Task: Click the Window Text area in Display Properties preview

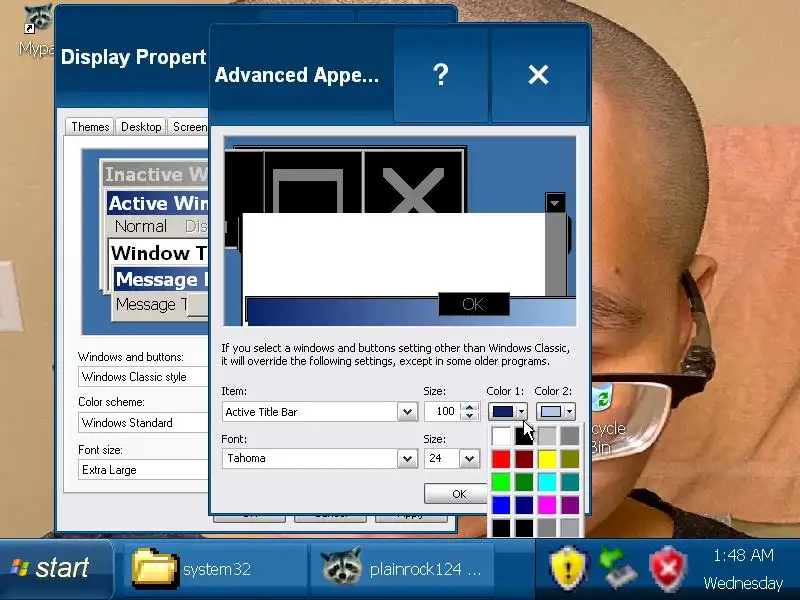Action: 159,253
